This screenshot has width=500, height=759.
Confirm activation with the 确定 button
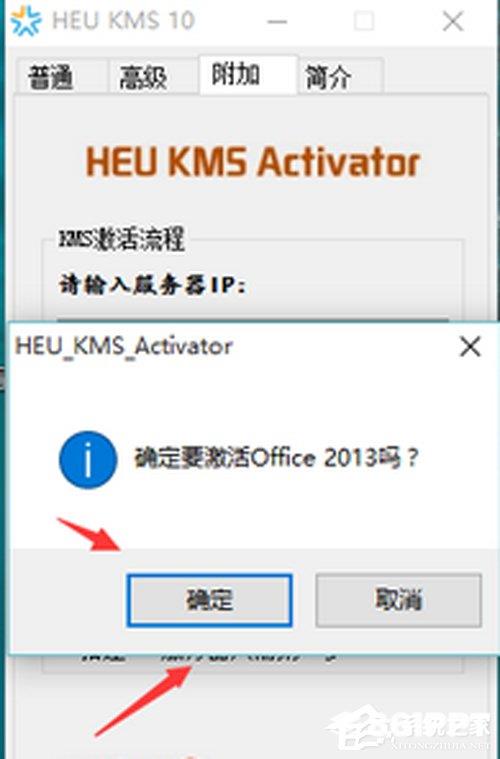209,600
